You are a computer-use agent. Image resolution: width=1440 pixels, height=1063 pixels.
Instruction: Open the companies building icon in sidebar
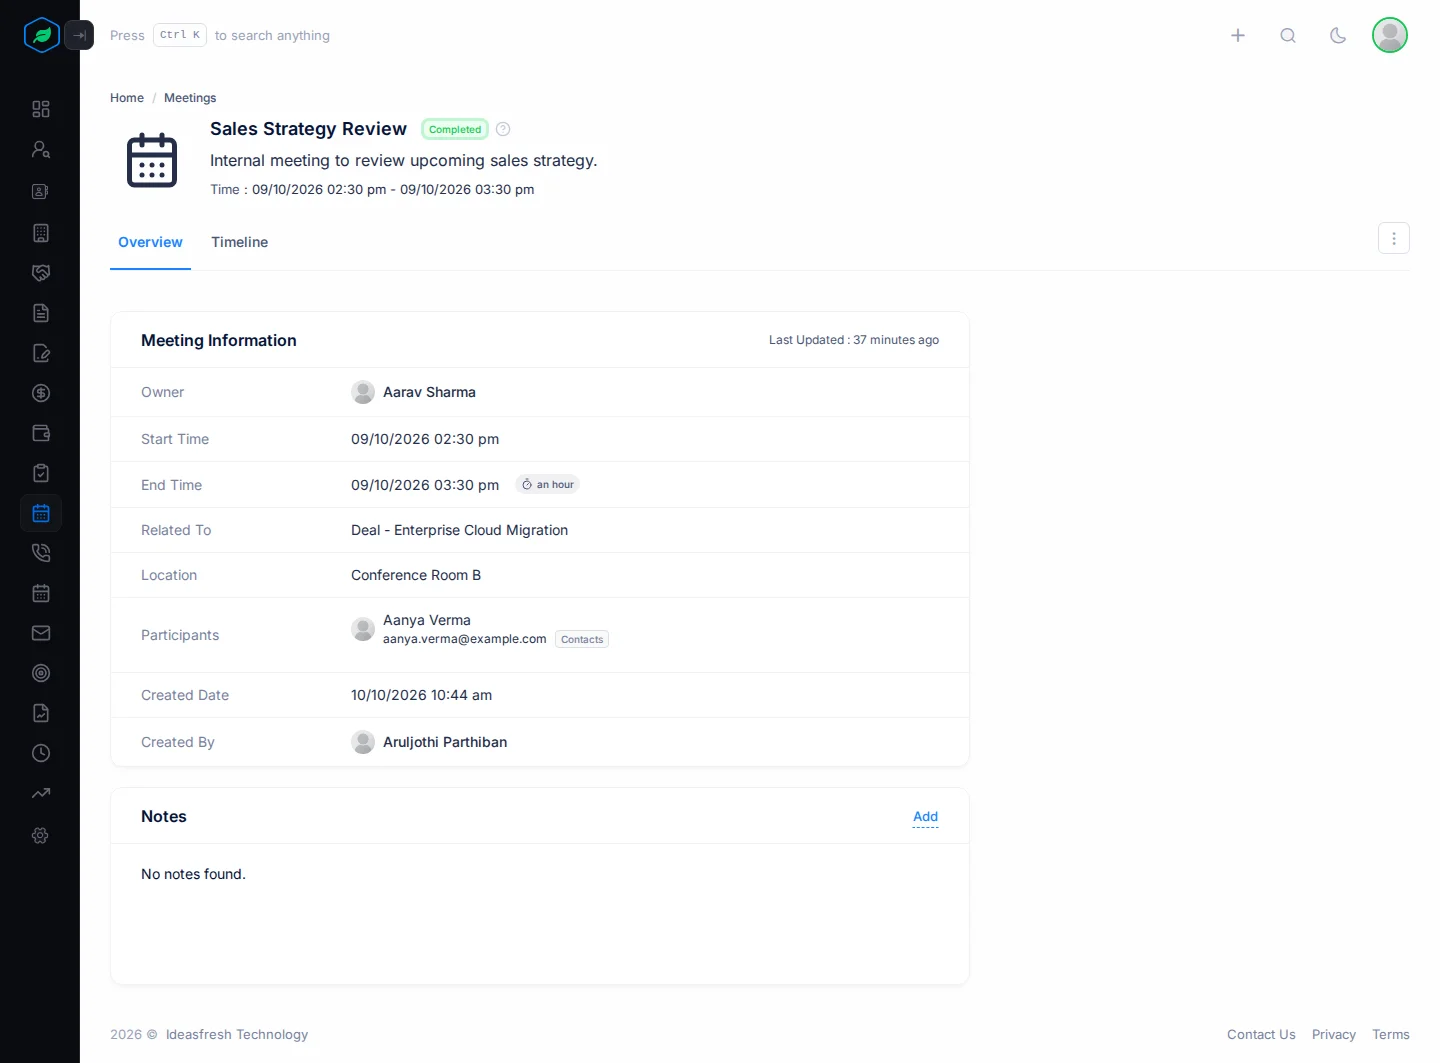41,233
